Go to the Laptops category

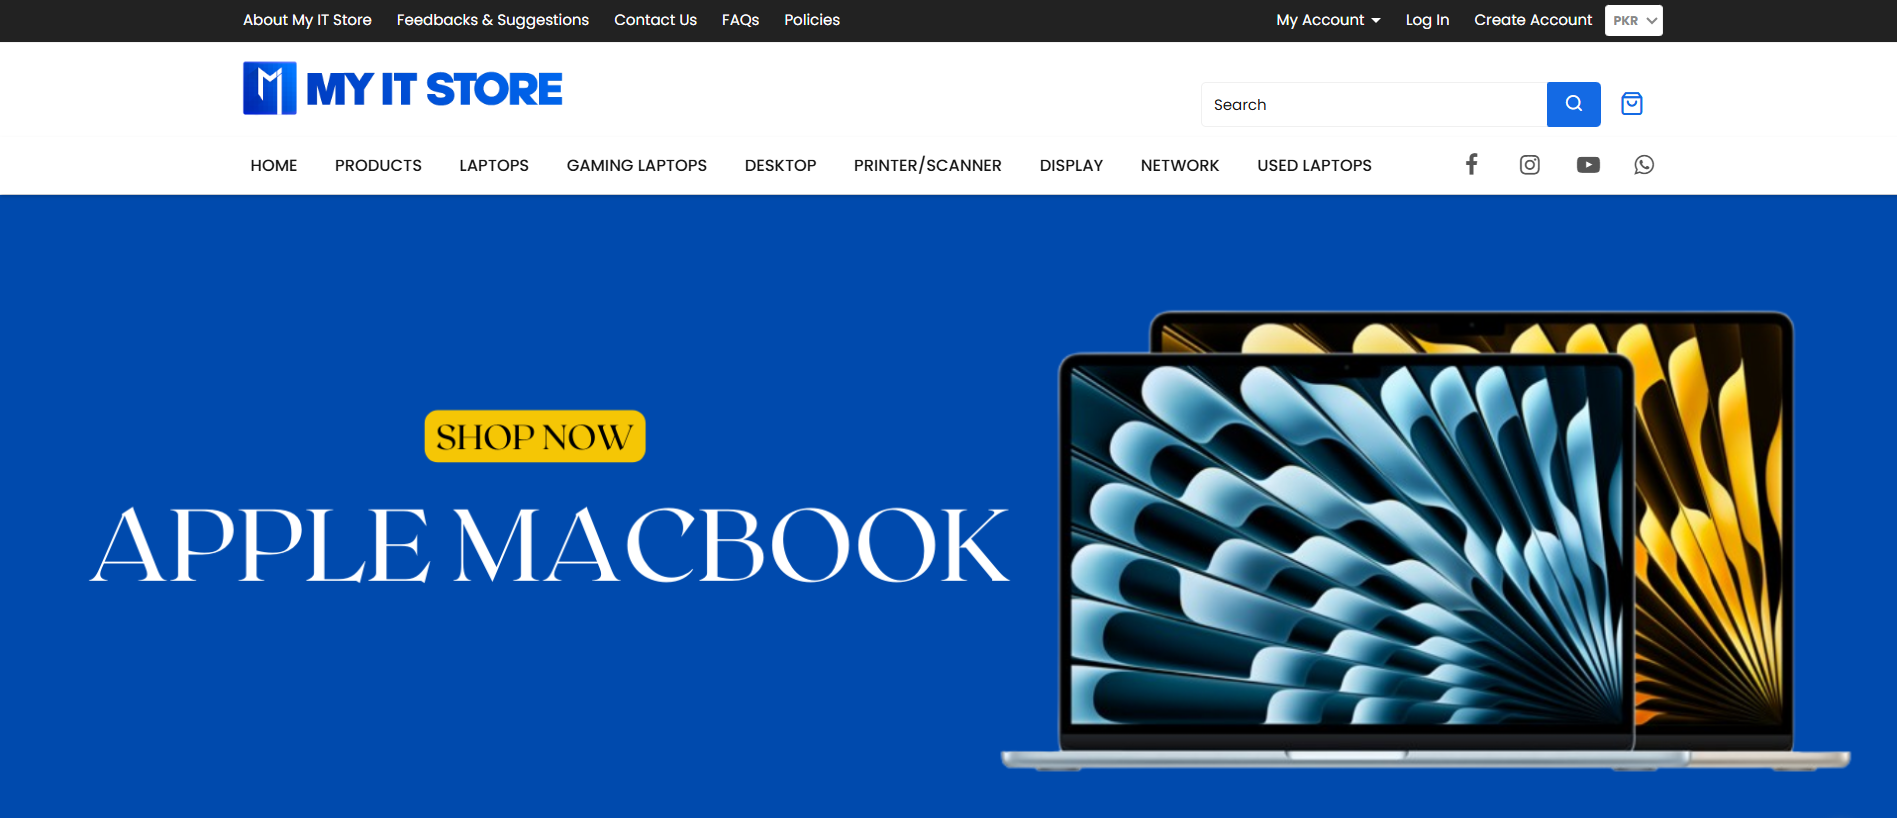494,166
